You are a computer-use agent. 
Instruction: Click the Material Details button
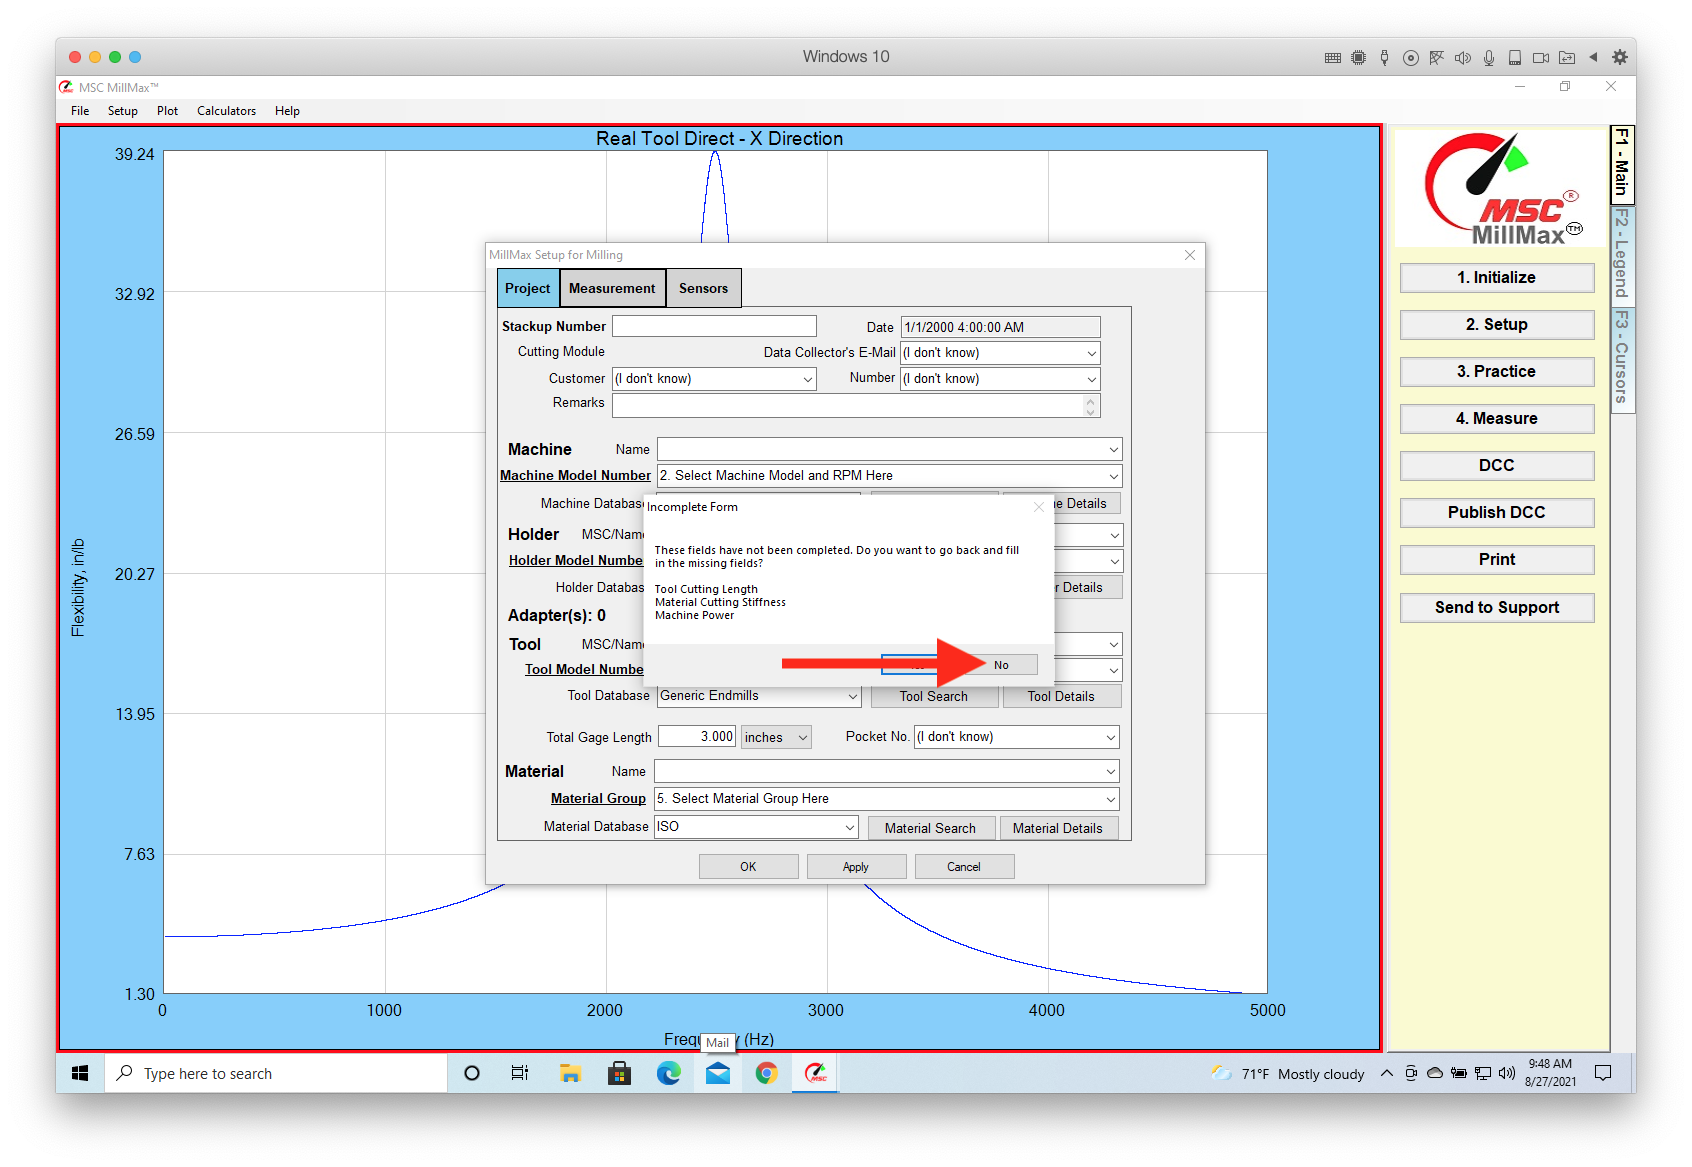1058,828
